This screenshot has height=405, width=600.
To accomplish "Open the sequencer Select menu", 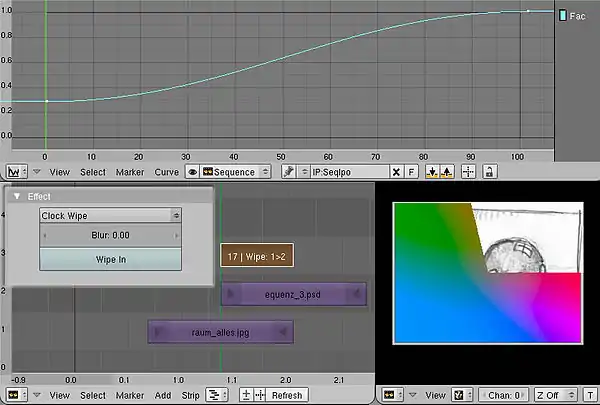I will tap(93, 395).
